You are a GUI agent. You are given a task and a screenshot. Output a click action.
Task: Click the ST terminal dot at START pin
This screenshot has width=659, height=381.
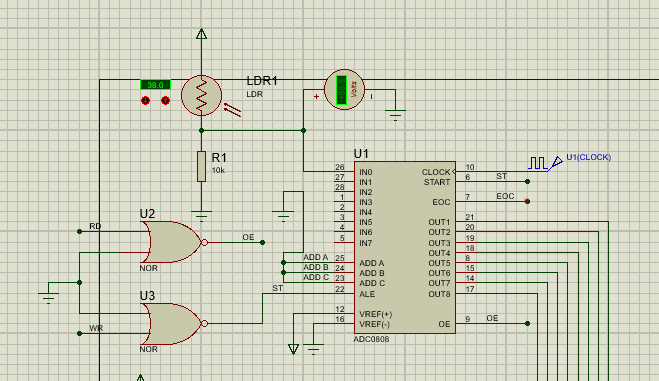(x=527, y=181)
